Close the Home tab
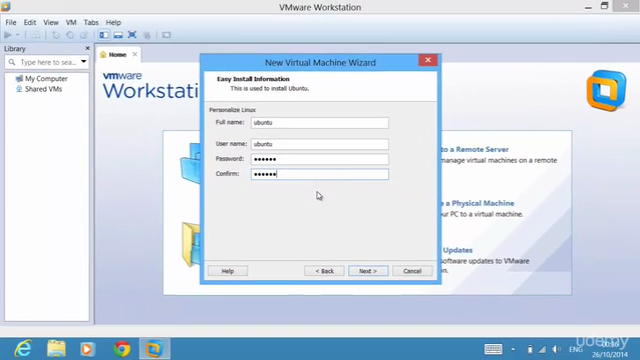This screenshot has width=640, height=360. click(x=135, y=54)
